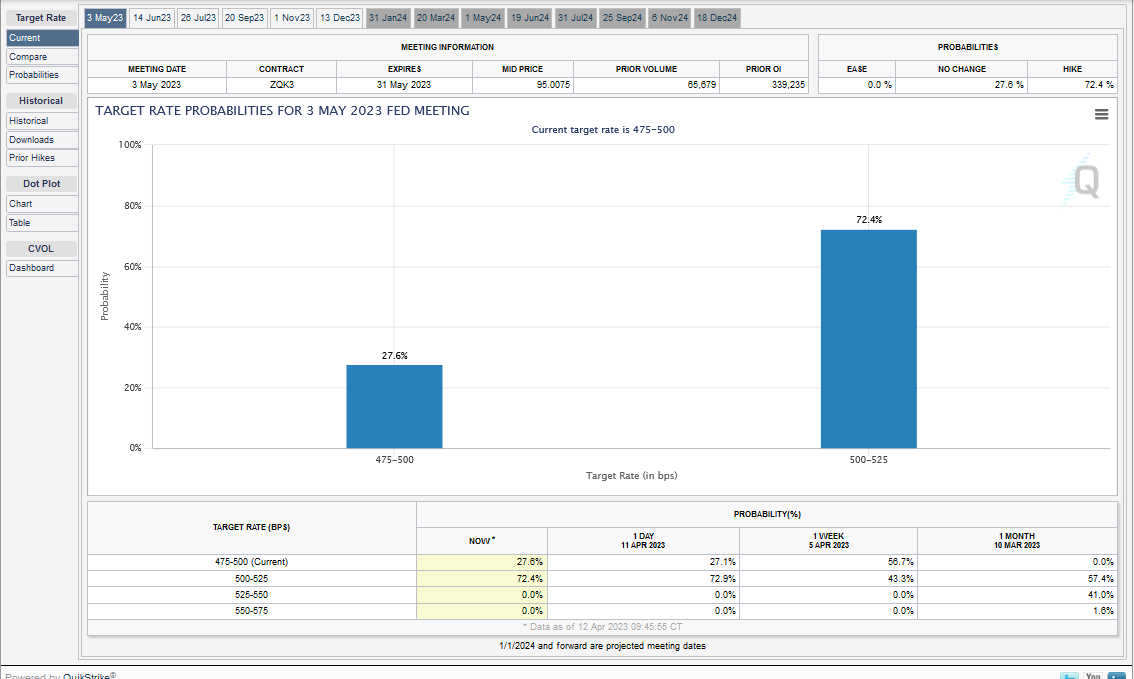Click the '550-575' target rate row label
Viewport: 1134px width, 679px height.
[251, 611]
